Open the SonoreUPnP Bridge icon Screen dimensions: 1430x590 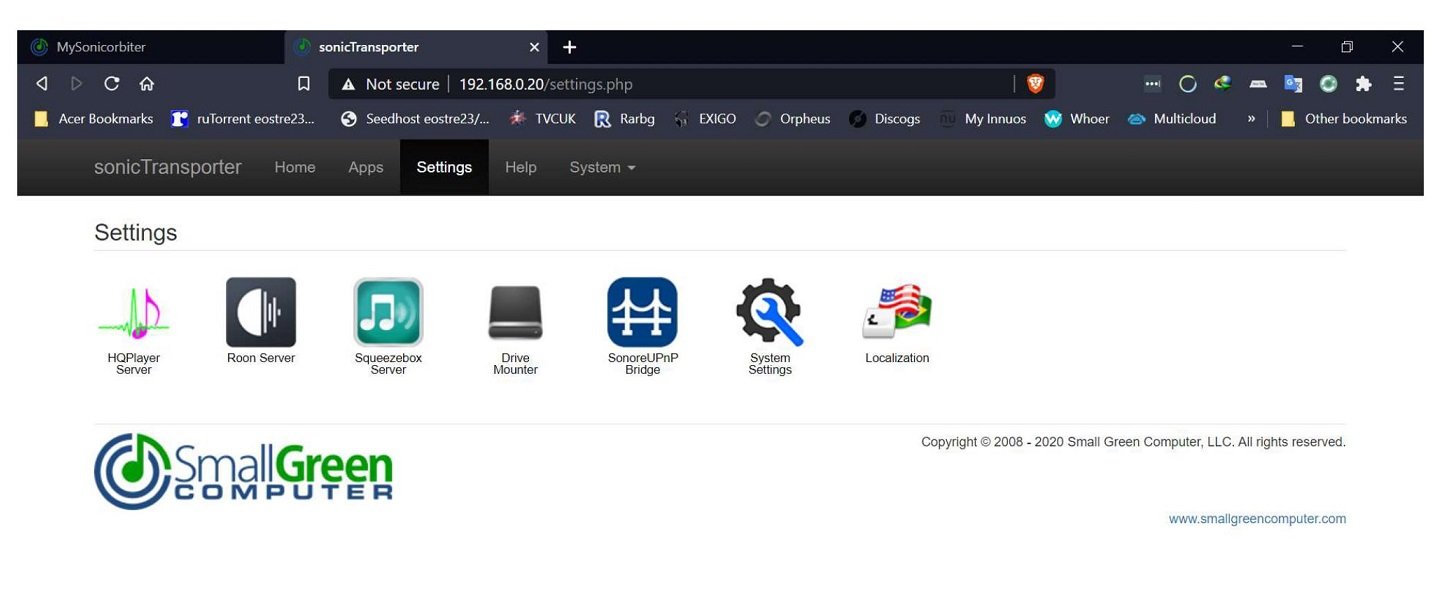tap(642, 312)
